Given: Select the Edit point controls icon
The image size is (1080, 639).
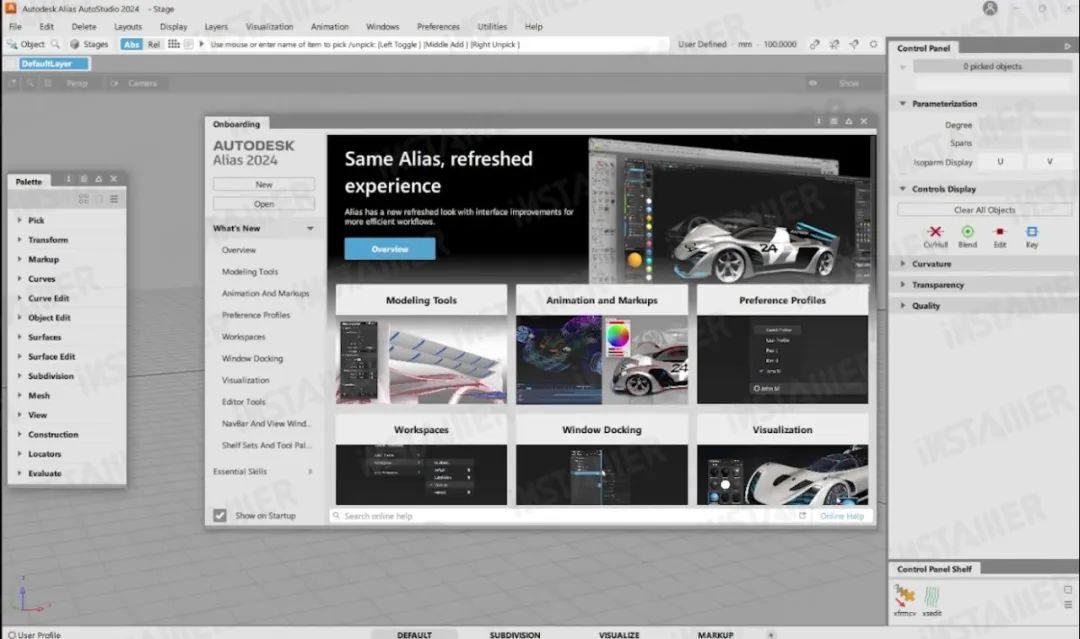Looking at the screenshot, I should click(999, 231).
